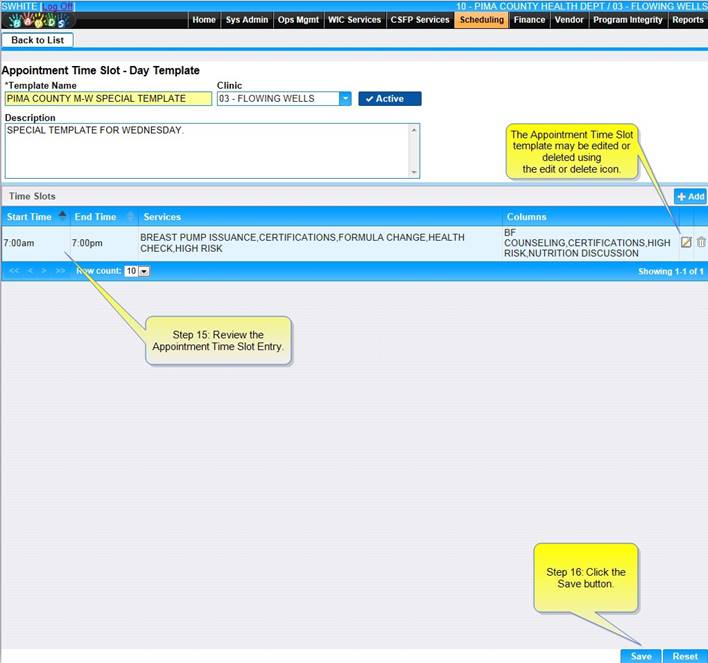This screenshot has width=708, height=663.
Task: Open the WIC Services menu
Action: coord(354,20)
